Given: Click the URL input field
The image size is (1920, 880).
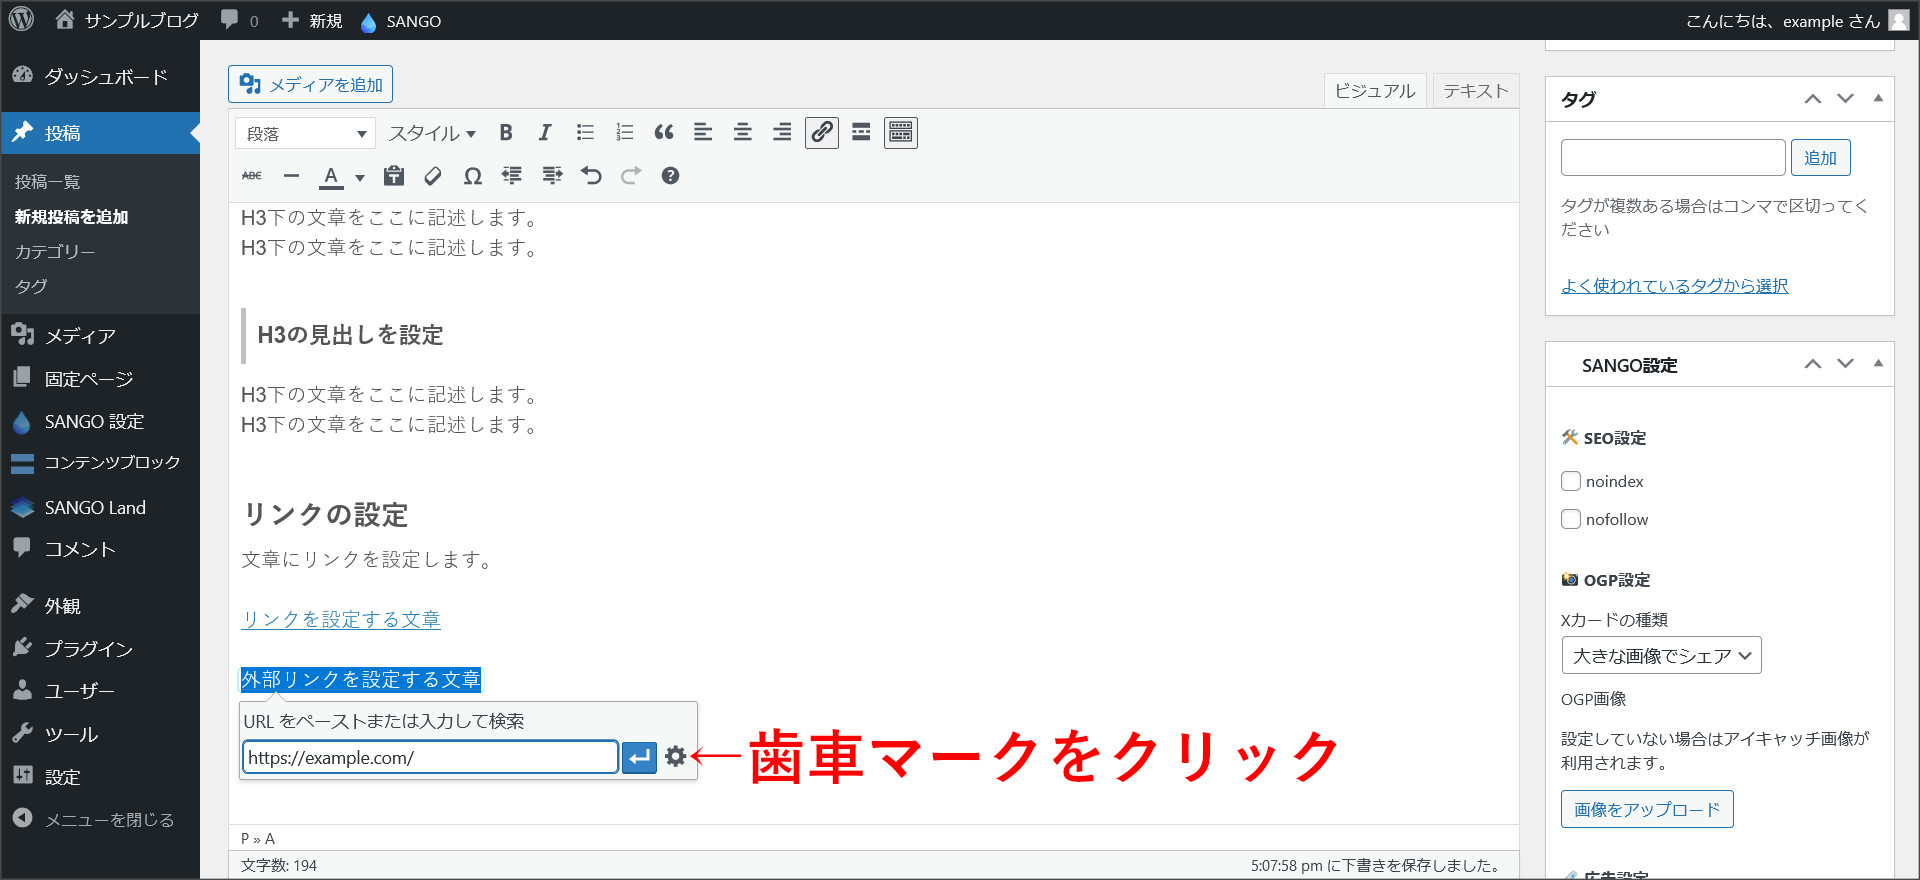Looking at the screenshot, I should (430, 757).
